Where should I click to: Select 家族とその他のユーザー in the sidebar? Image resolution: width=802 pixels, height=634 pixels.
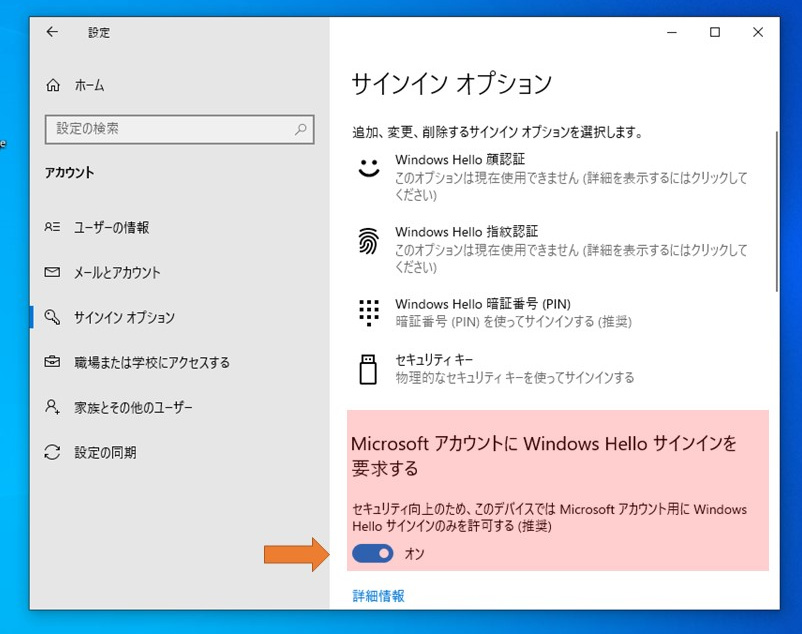(133, 407)
